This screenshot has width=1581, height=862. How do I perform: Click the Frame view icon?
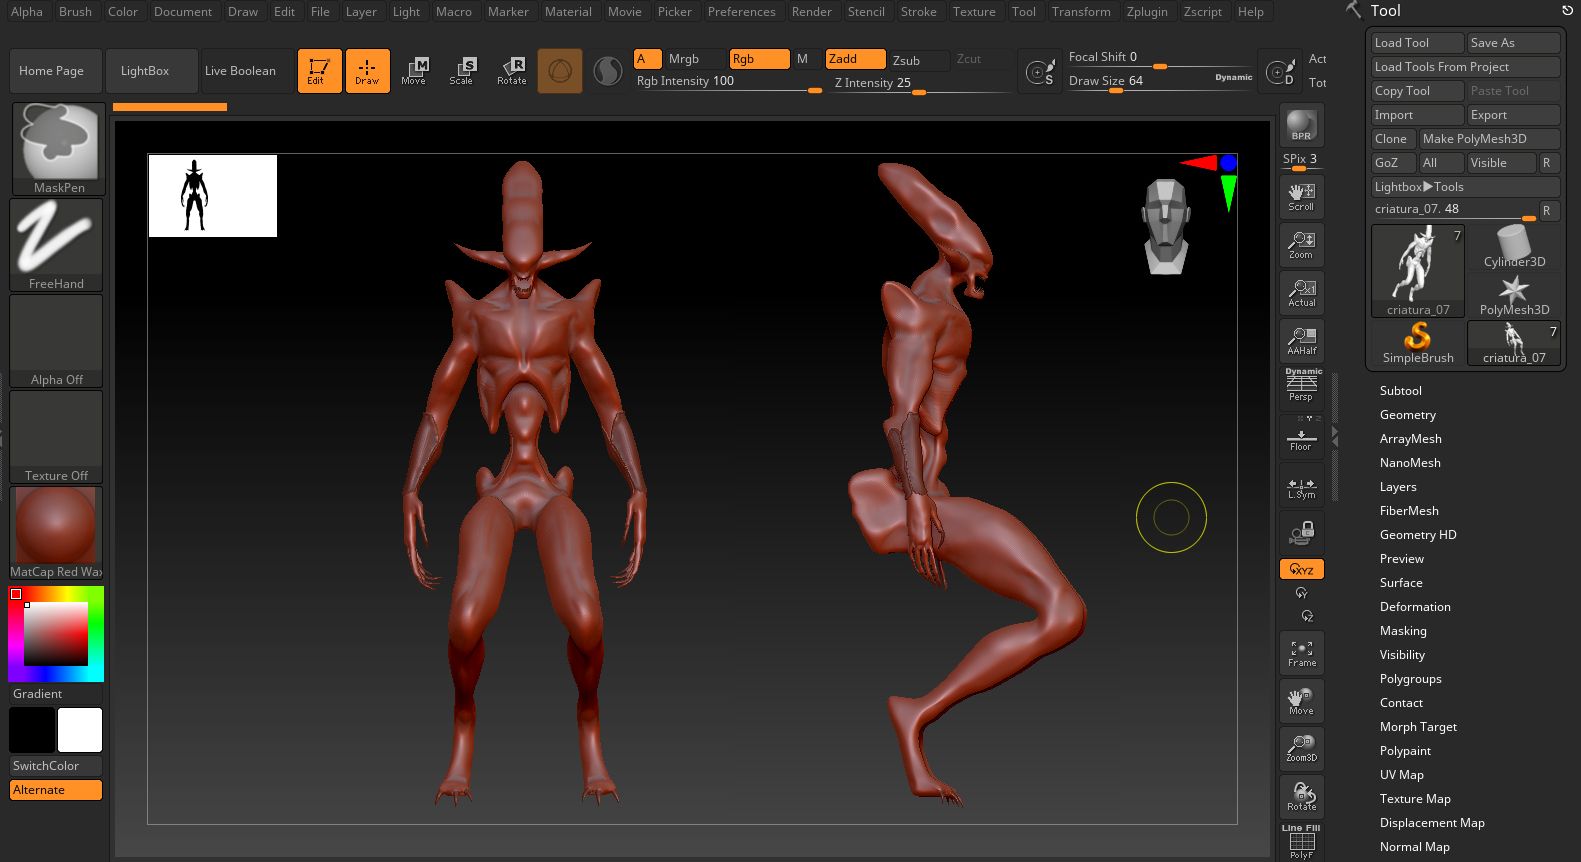pos(1301,653)
